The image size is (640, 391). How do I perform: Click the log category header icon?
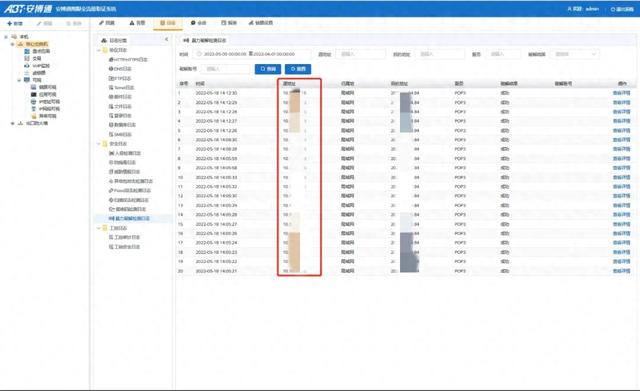104,40
